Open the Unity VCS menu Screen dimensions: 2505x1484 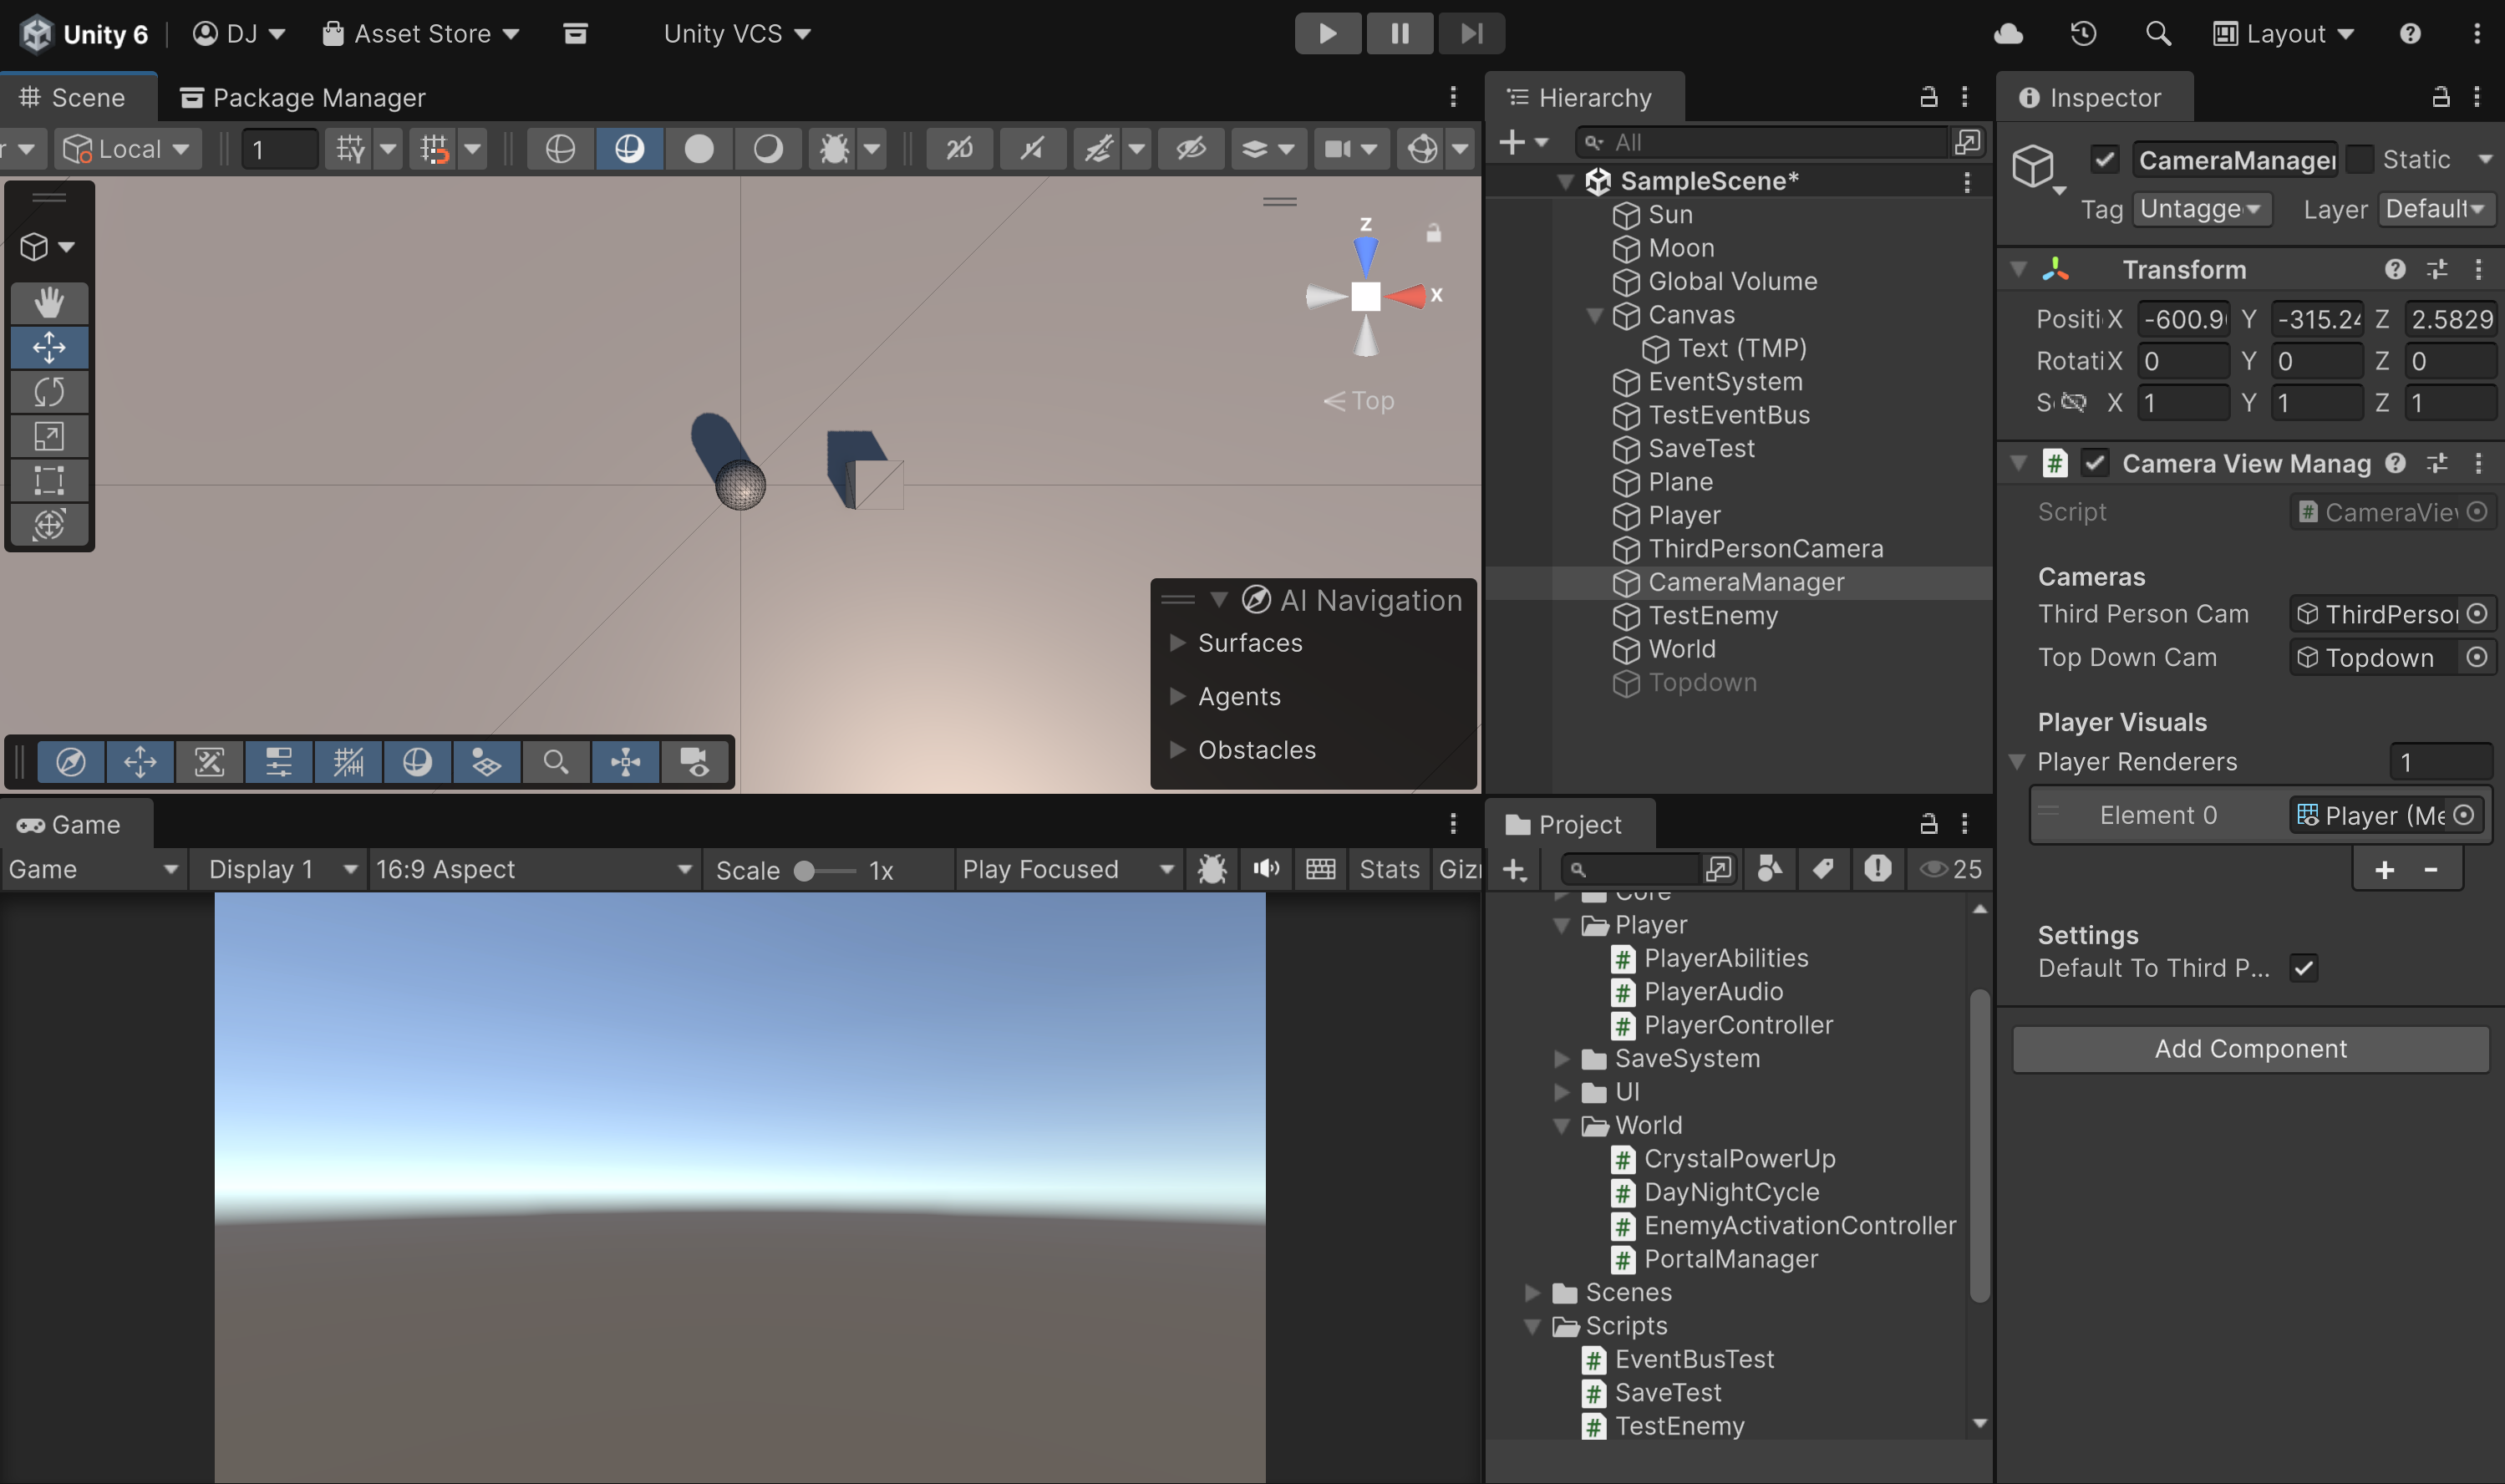coord(737,34)
